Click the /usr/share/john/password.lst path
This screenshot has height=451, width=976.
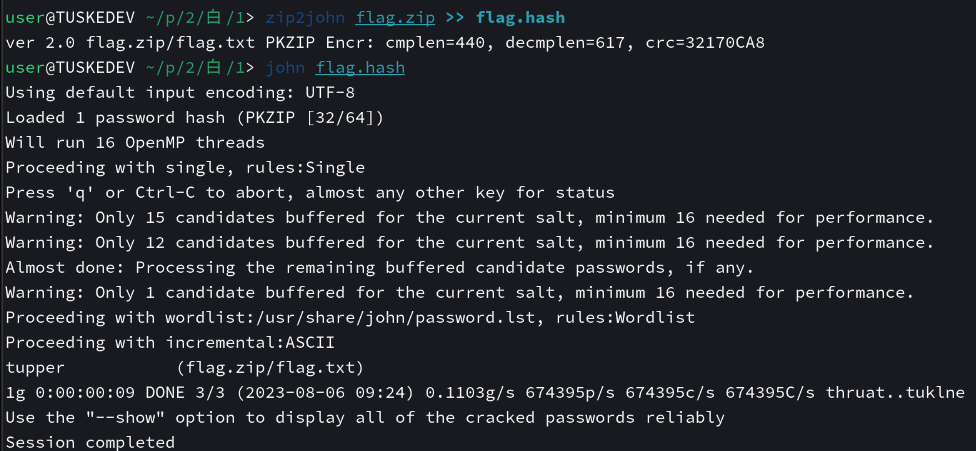[x=390, y=317]
